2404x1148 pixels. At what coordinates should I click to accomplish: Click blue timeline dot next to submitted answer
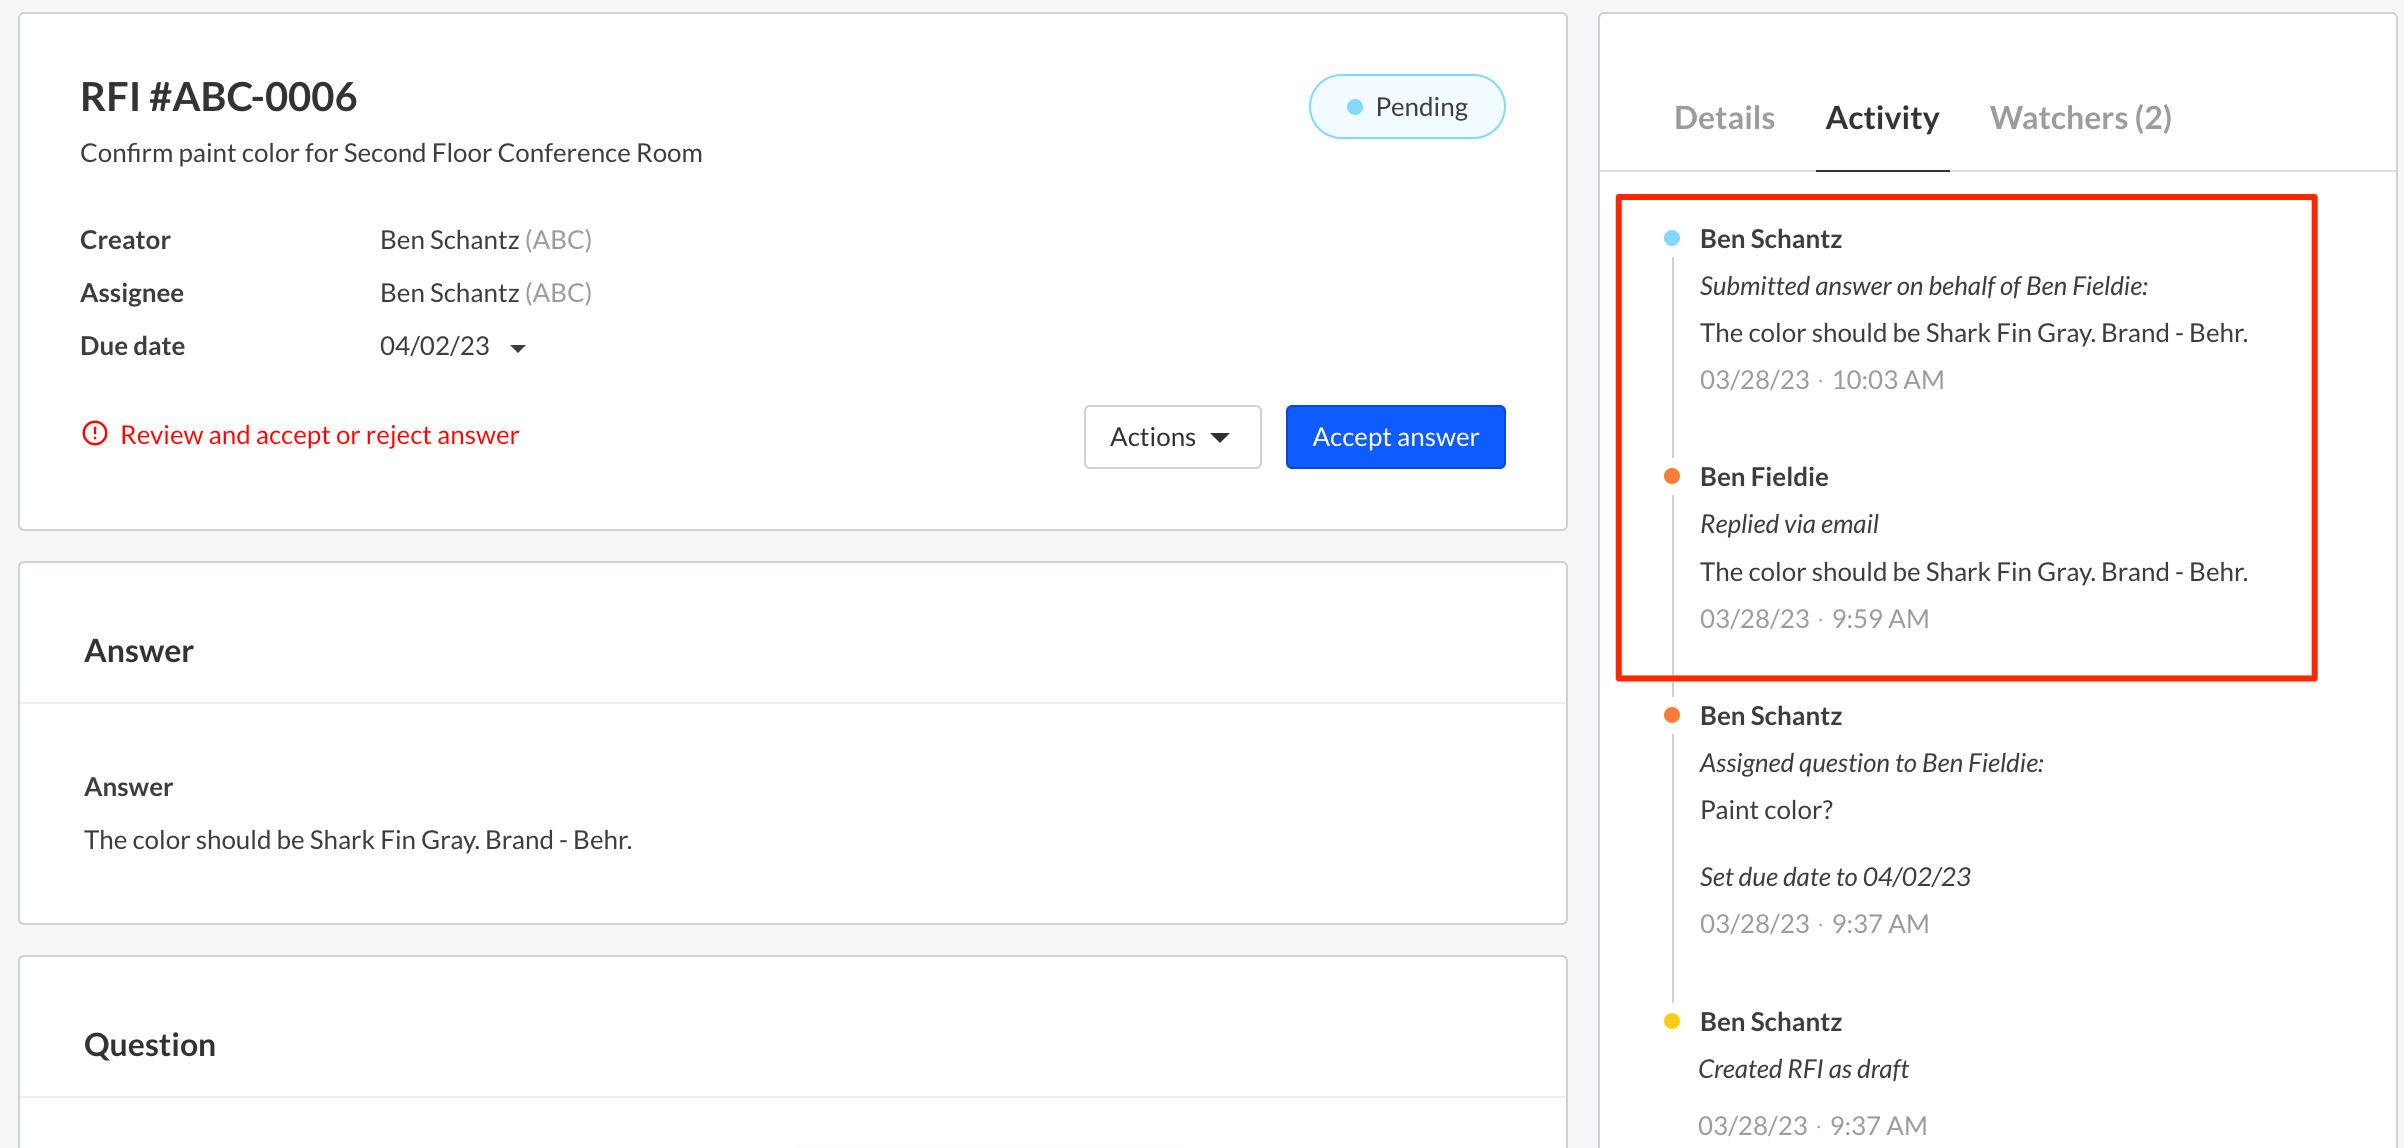pos(1671,238)
